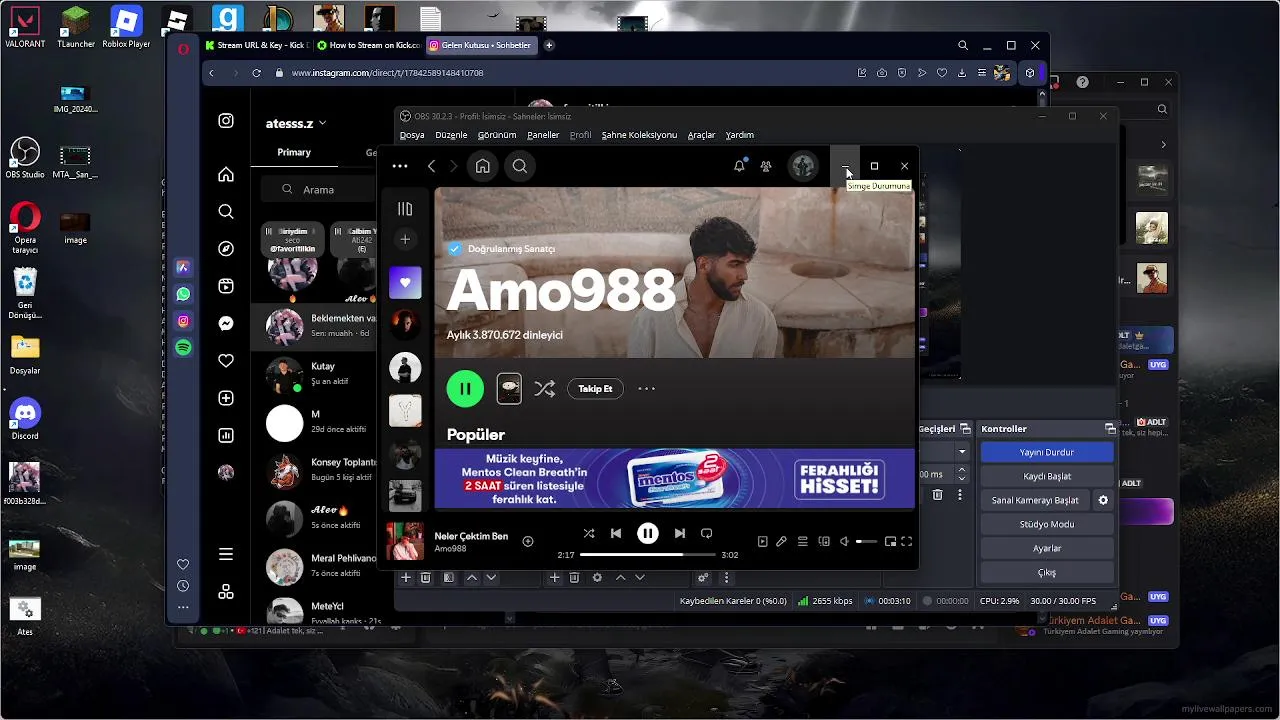The width and height of the screenshot is (1280, 720).
Task: Open Spotify friend activity icon
Action: (x=766, y=167)
